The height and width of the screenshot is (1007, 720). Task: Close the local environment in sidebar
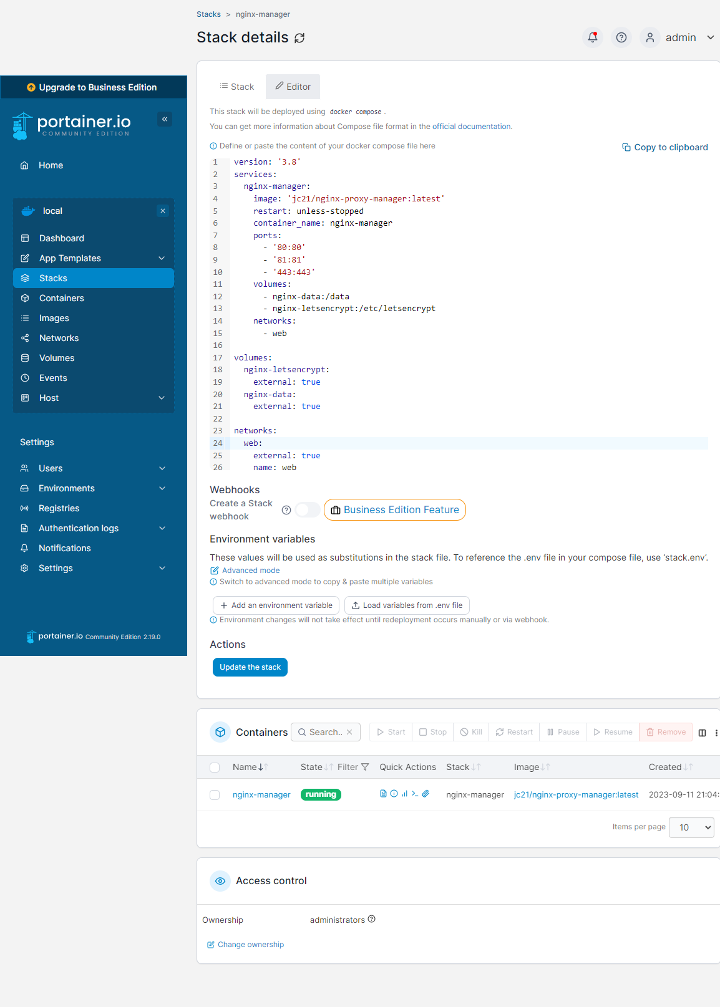point(163,211)
